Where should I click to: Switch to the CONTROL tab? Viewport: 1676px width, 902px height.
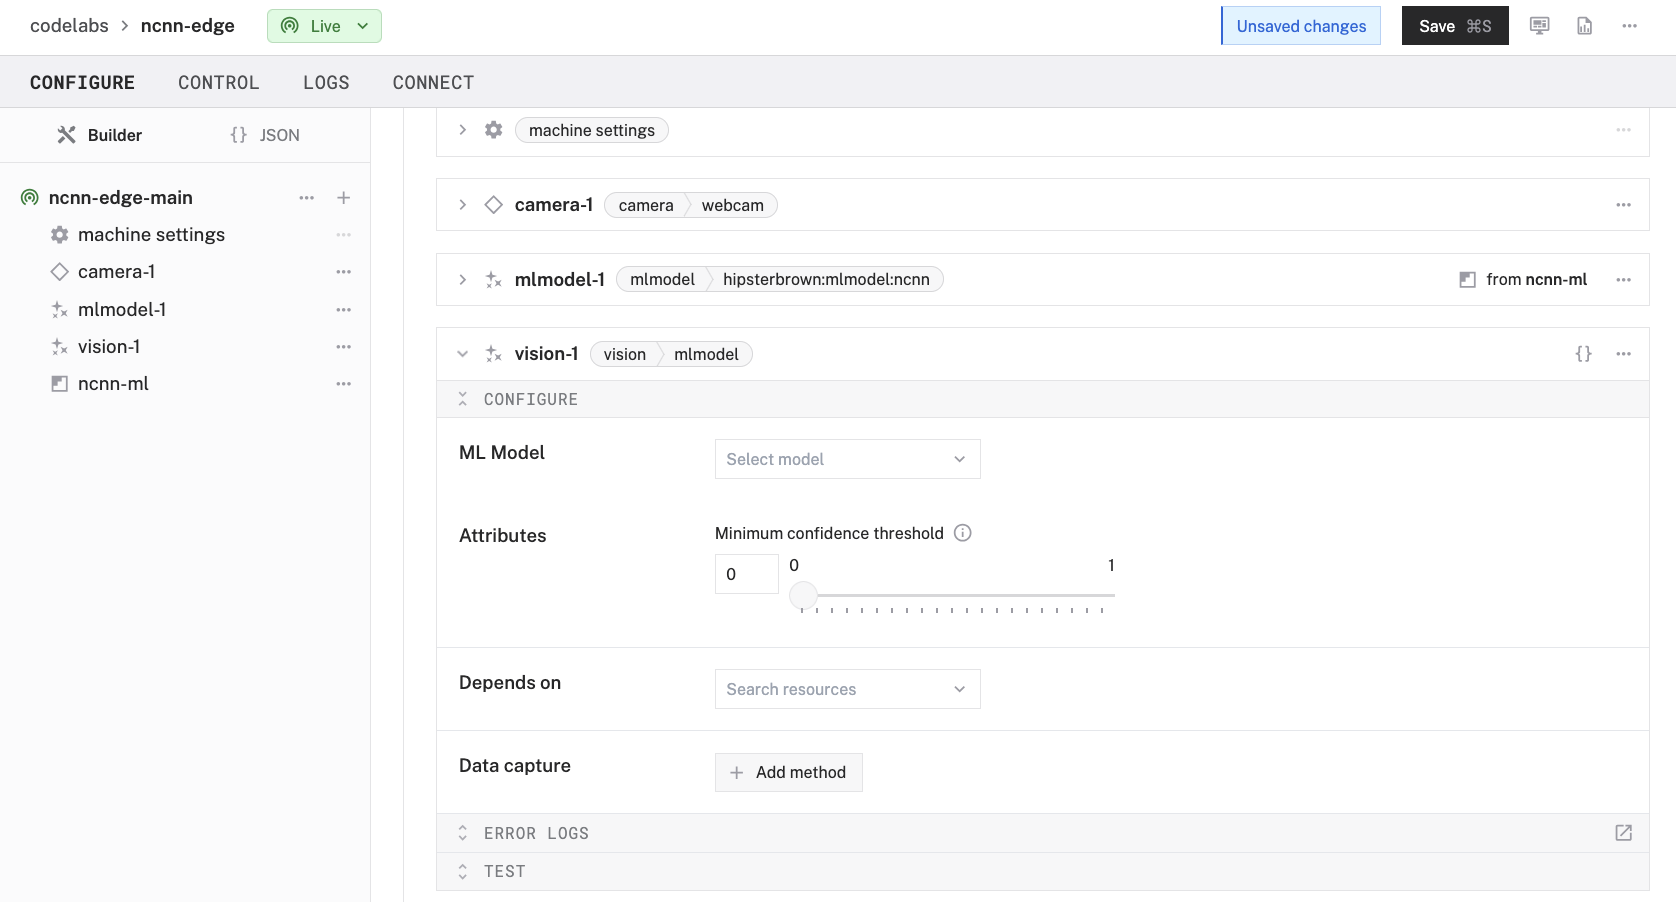(219, 82)
